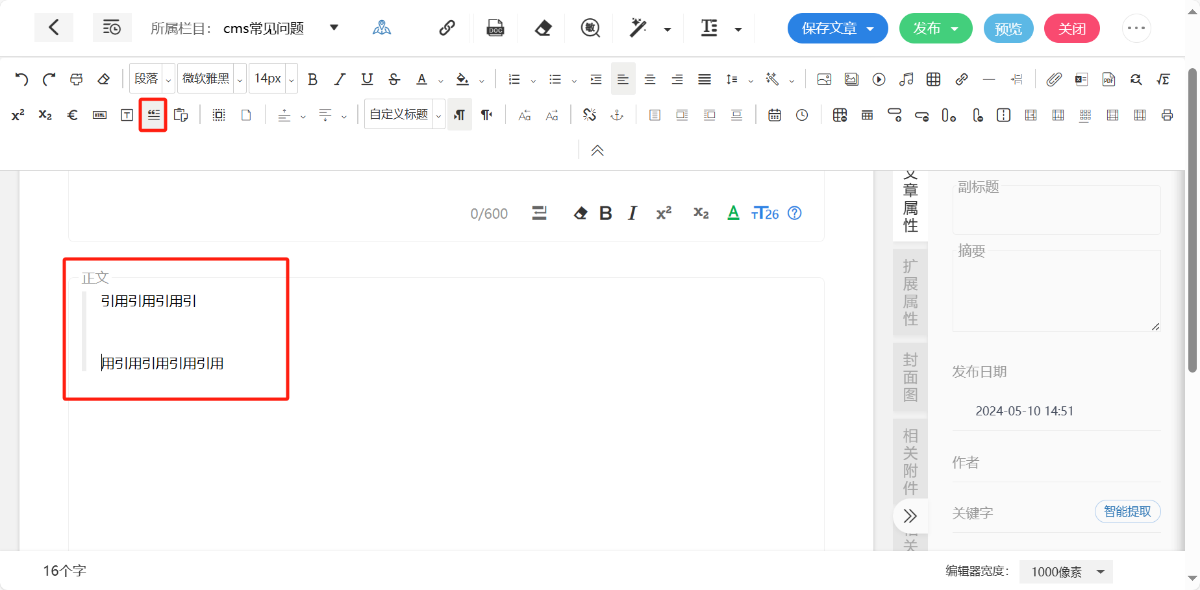The width and height of the screenshot is (1200, 590).
Task: Toggle underline formatting in the toolbar
Action: coord(367,79)
